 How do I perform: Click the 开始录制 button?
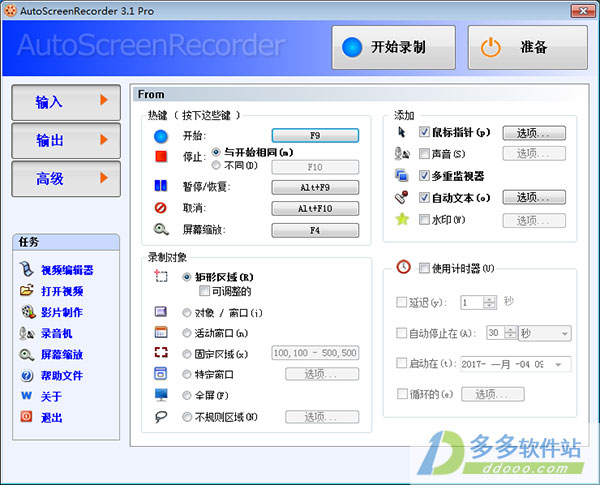[394, 47]
